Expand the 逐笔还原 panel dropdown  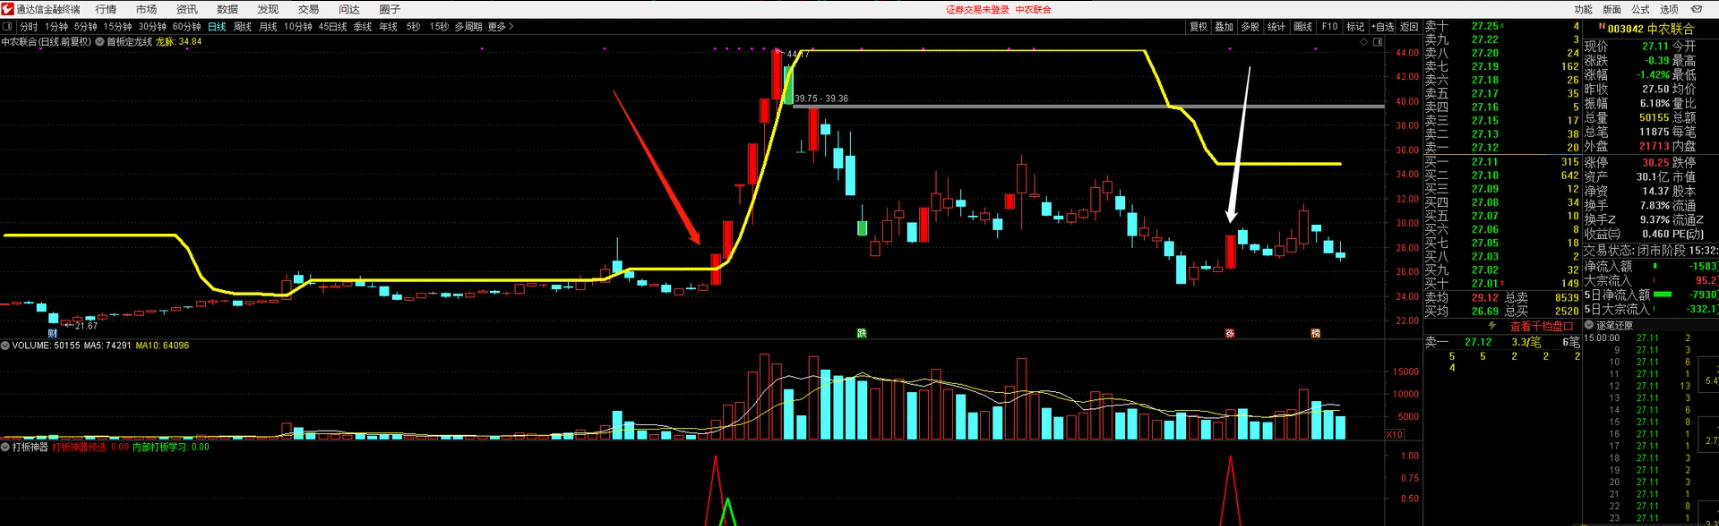(1589, 326)
